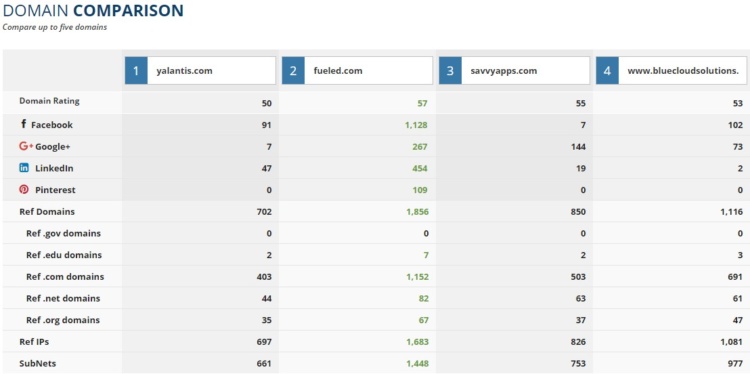Screen dimensions: 750x374
Task: Edit the savvyapps.com domain field
Action: 526,71
